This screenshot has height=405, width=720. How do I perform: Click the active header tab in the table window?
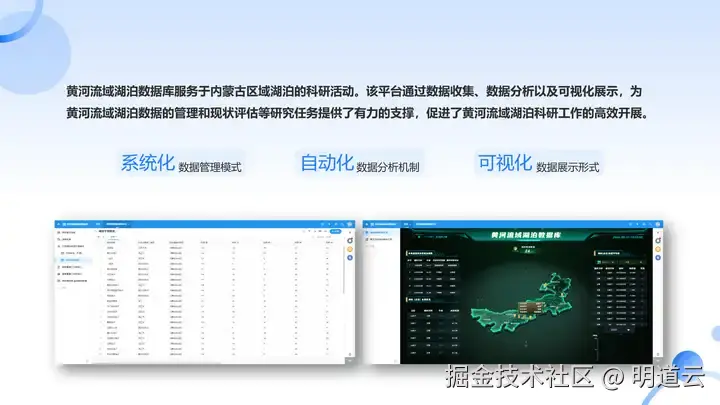coord(117,224)
